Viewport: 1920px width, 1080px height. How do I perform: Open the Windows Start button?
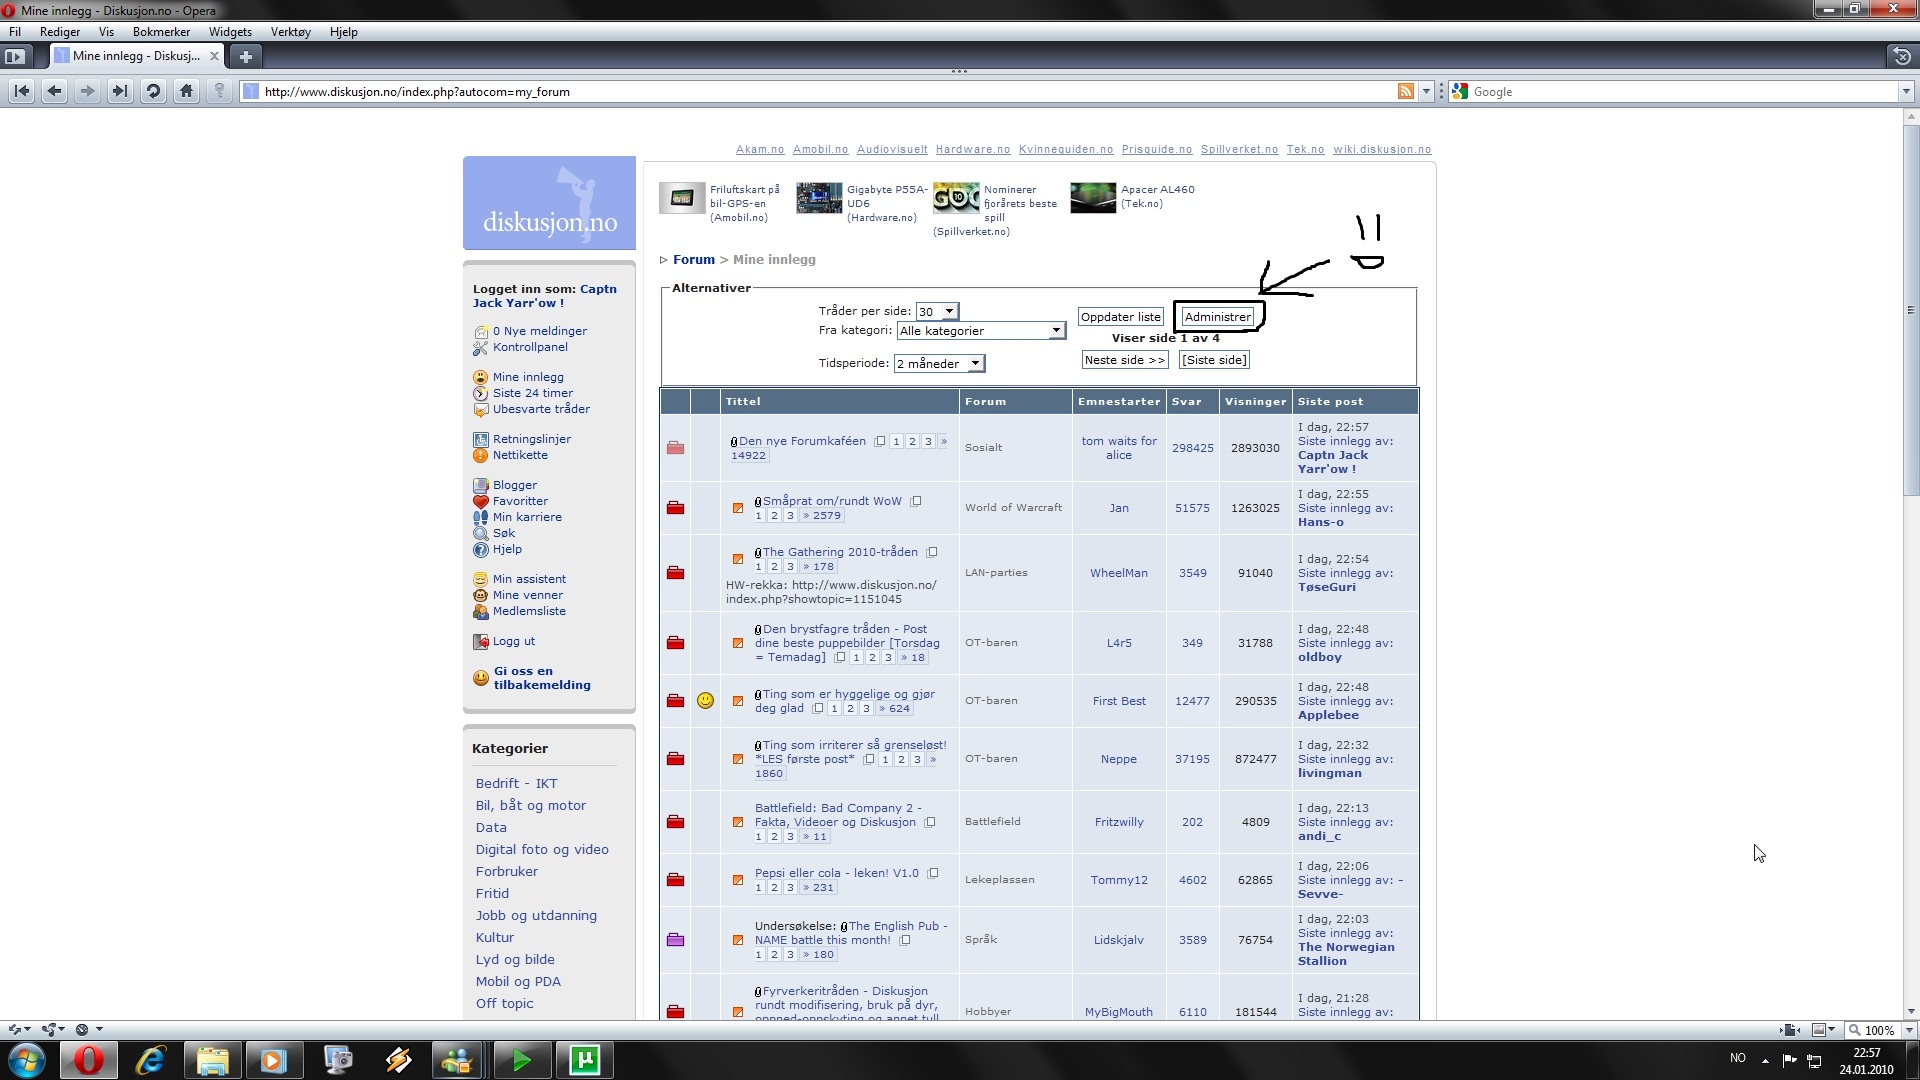27,1060
